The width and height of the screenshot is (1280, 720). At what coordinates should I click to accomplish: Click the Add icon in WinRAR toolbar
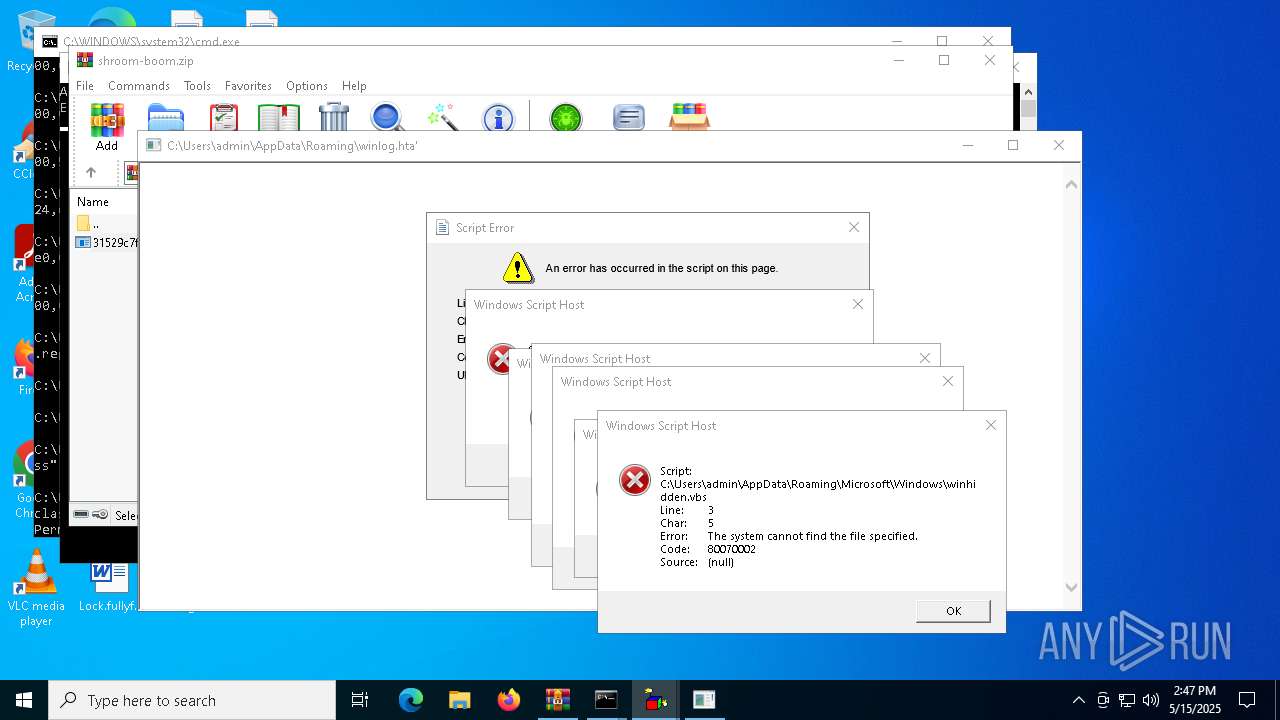tap(107, 120)
